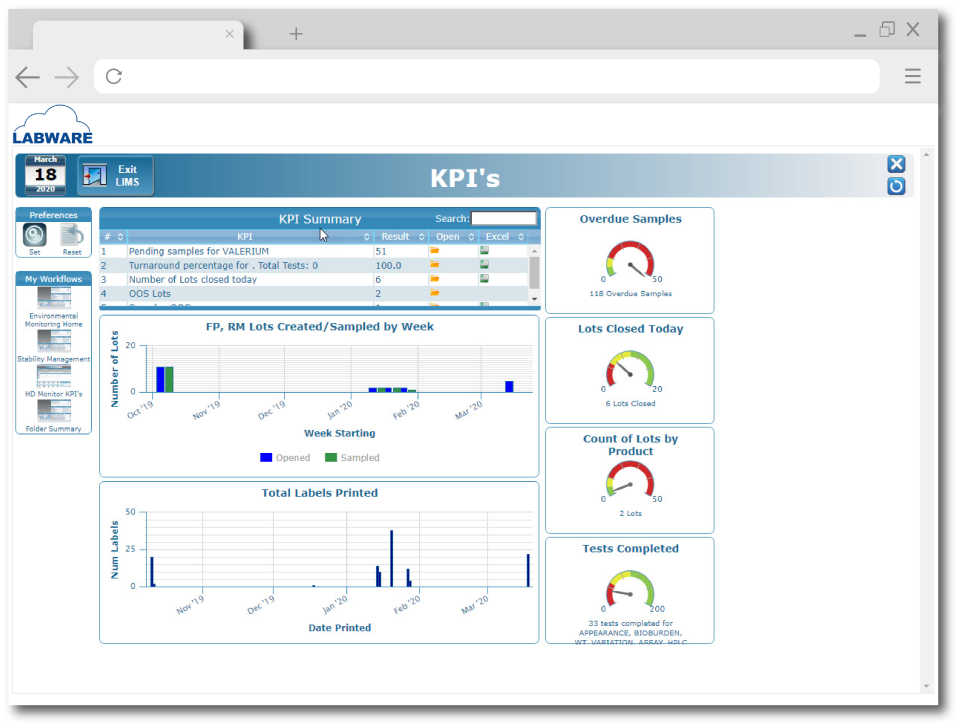Open a new browser tab

pyautogui.click(x=296, y=34)
